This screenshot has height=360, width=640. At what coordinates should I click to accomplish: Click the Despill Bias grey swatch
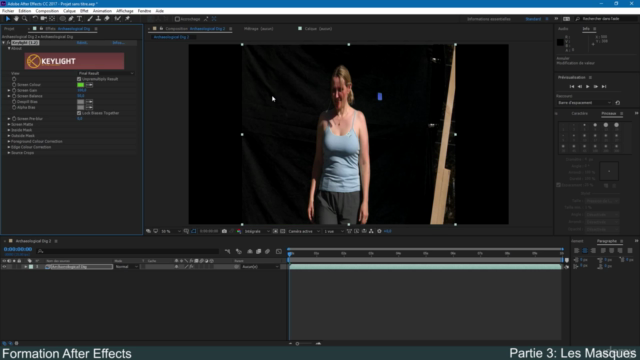[81, 102]
